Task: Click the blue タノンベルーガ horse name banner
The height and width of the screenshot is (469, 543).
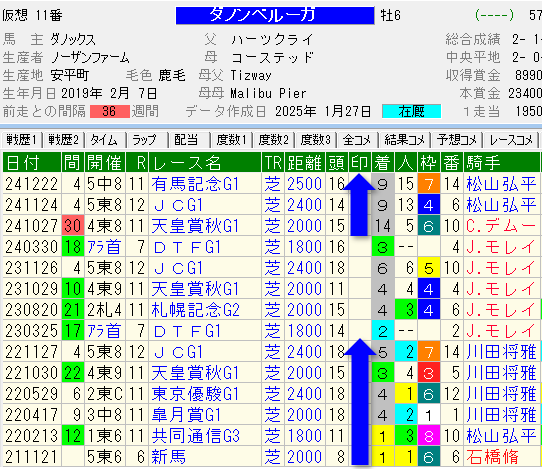Action: click(275, 16)
